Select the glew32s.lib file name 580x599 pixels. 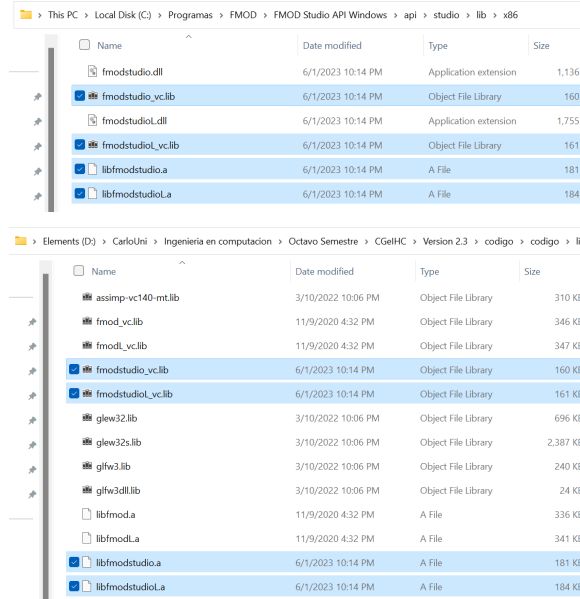118,442
